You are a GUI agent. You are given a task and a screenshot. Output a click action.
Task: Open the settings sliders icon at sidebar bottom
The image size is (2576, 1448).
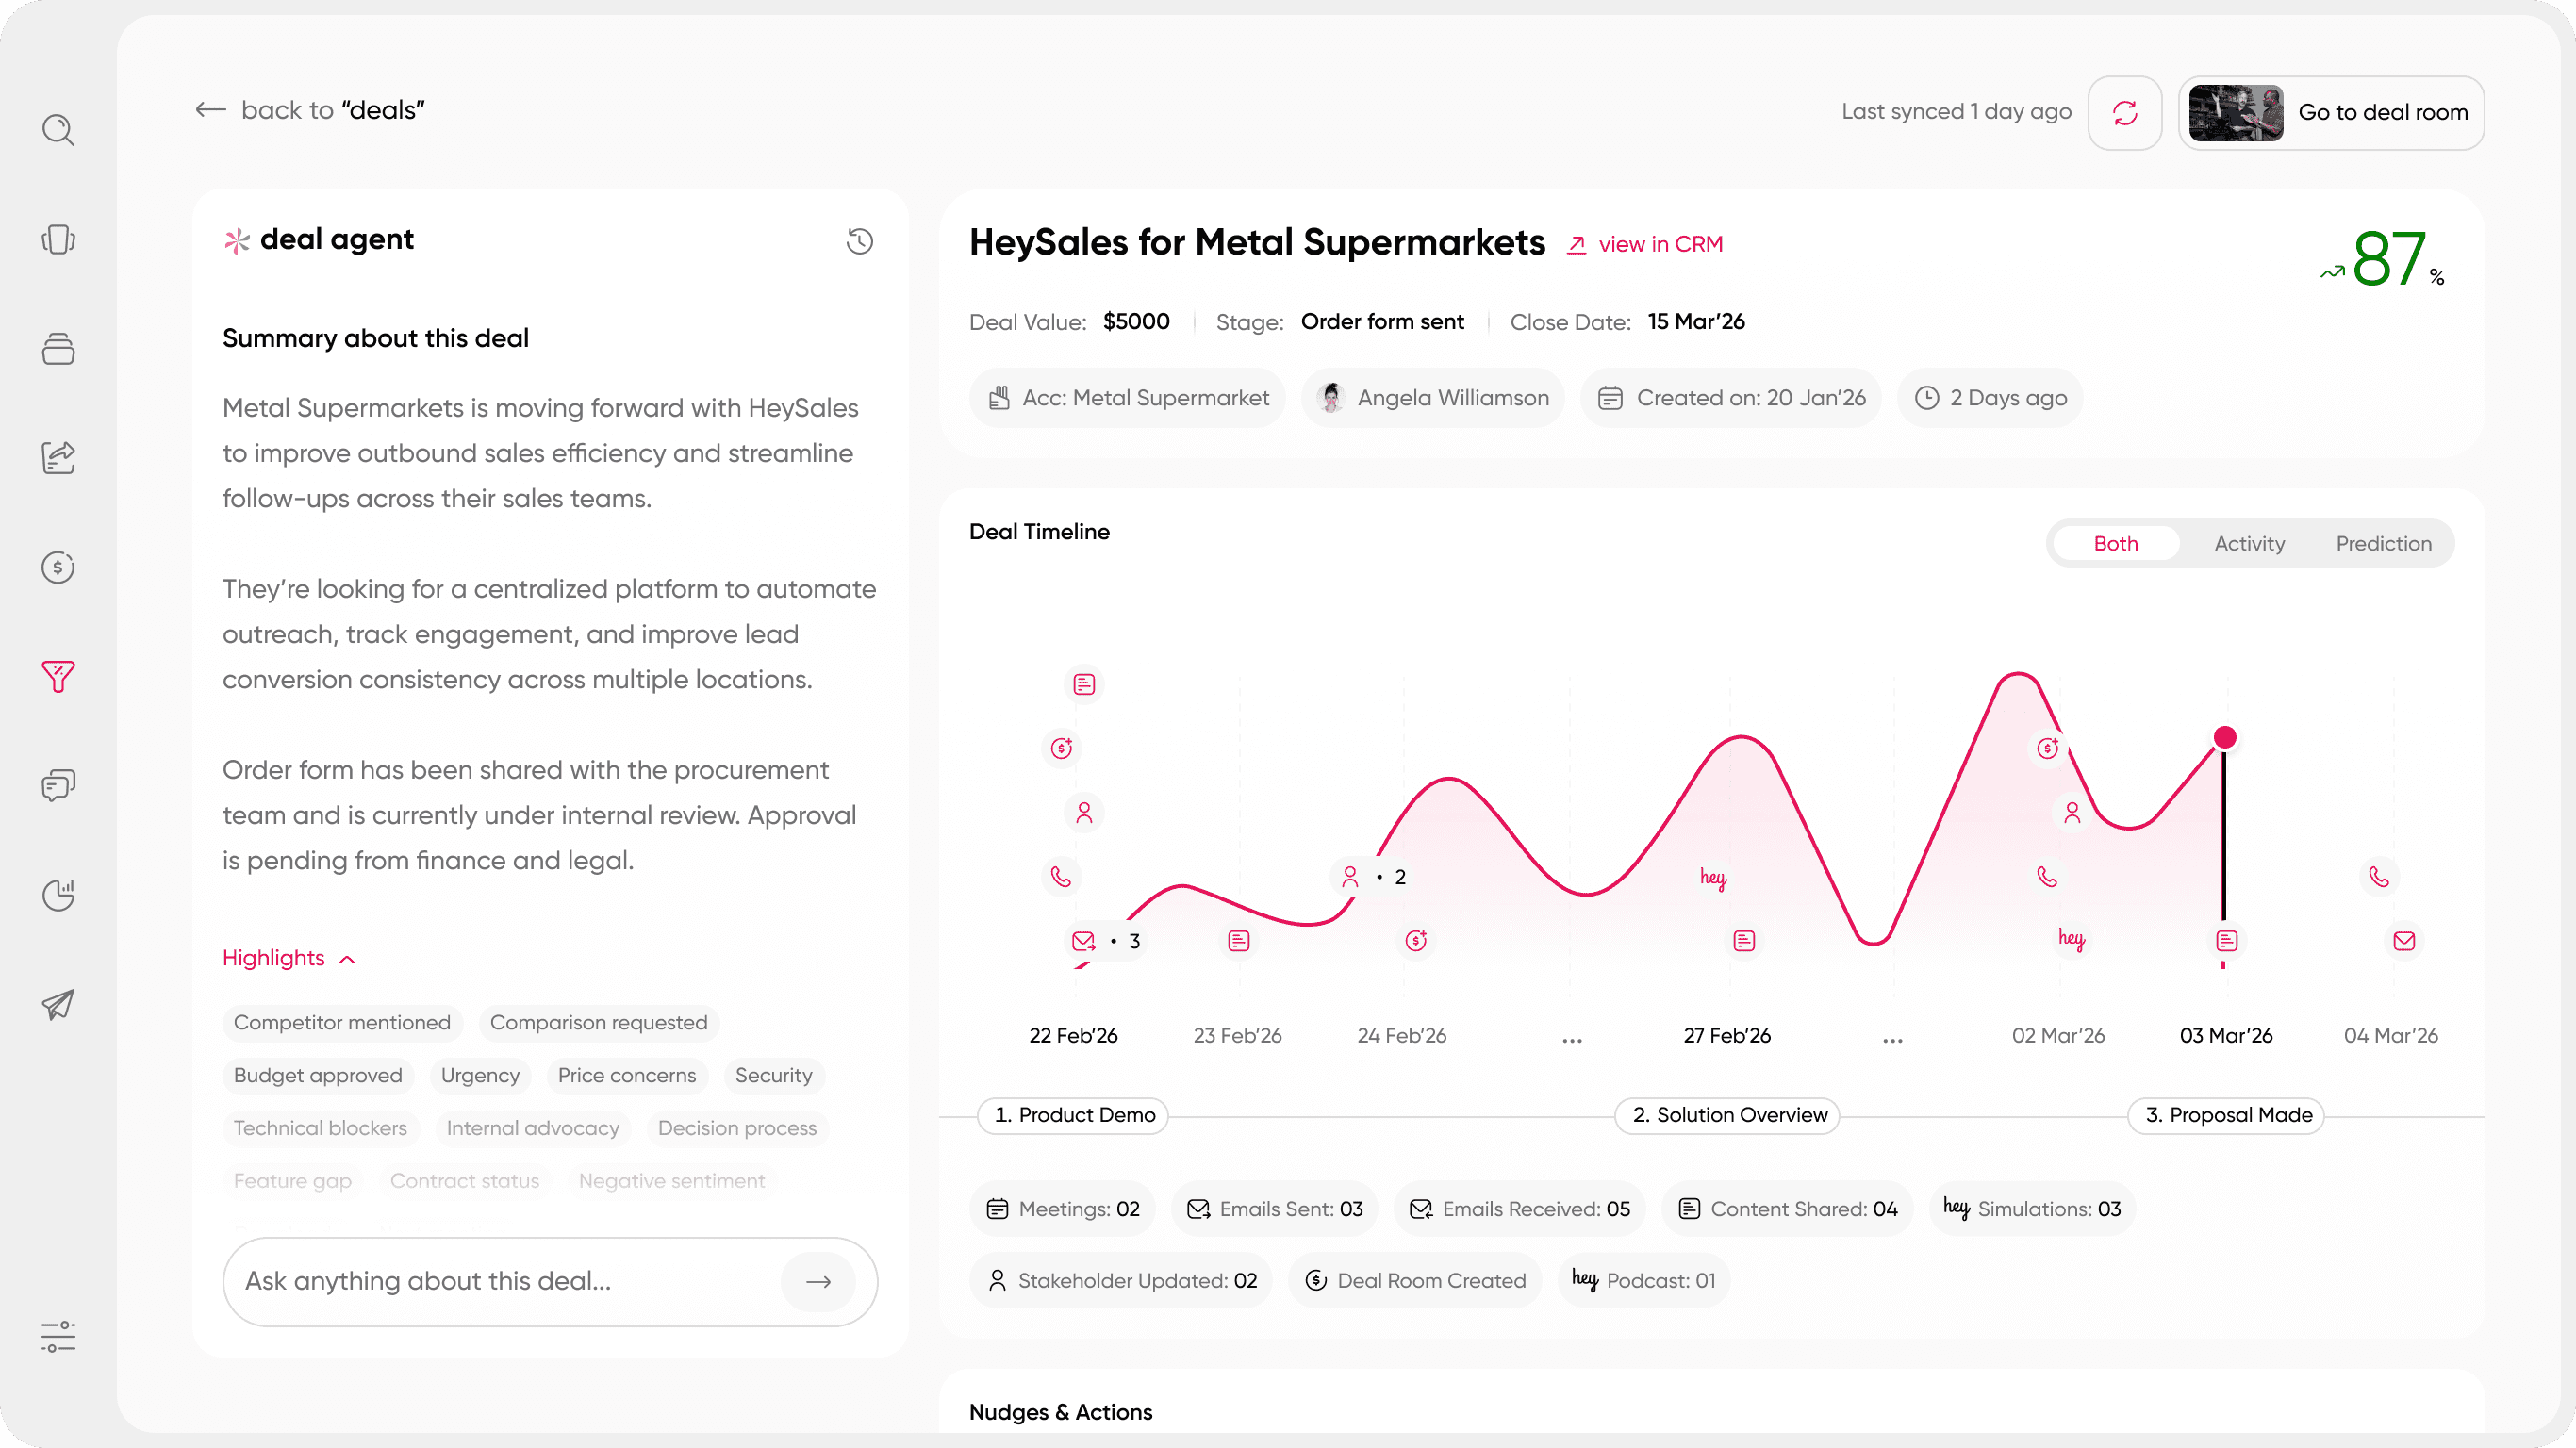(x=58, y=1337)
